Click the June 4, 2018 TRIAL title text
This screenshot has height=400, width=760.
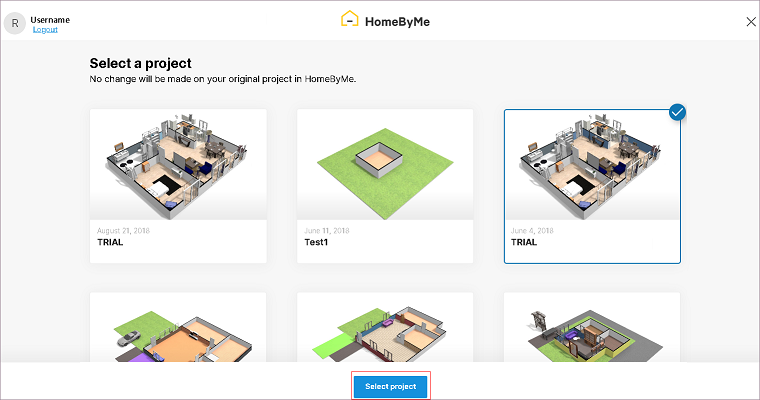click(525, 243)
